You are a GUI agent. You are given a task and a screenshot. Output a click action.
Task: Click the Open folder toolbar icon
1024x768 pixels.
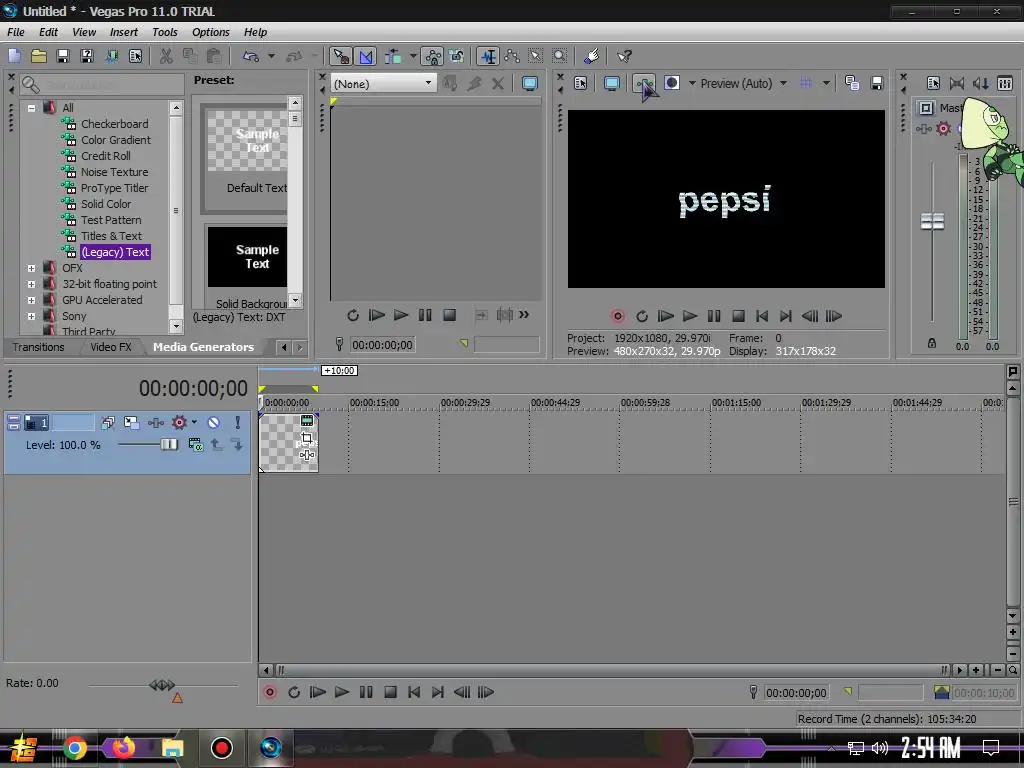tap(39, 56)
